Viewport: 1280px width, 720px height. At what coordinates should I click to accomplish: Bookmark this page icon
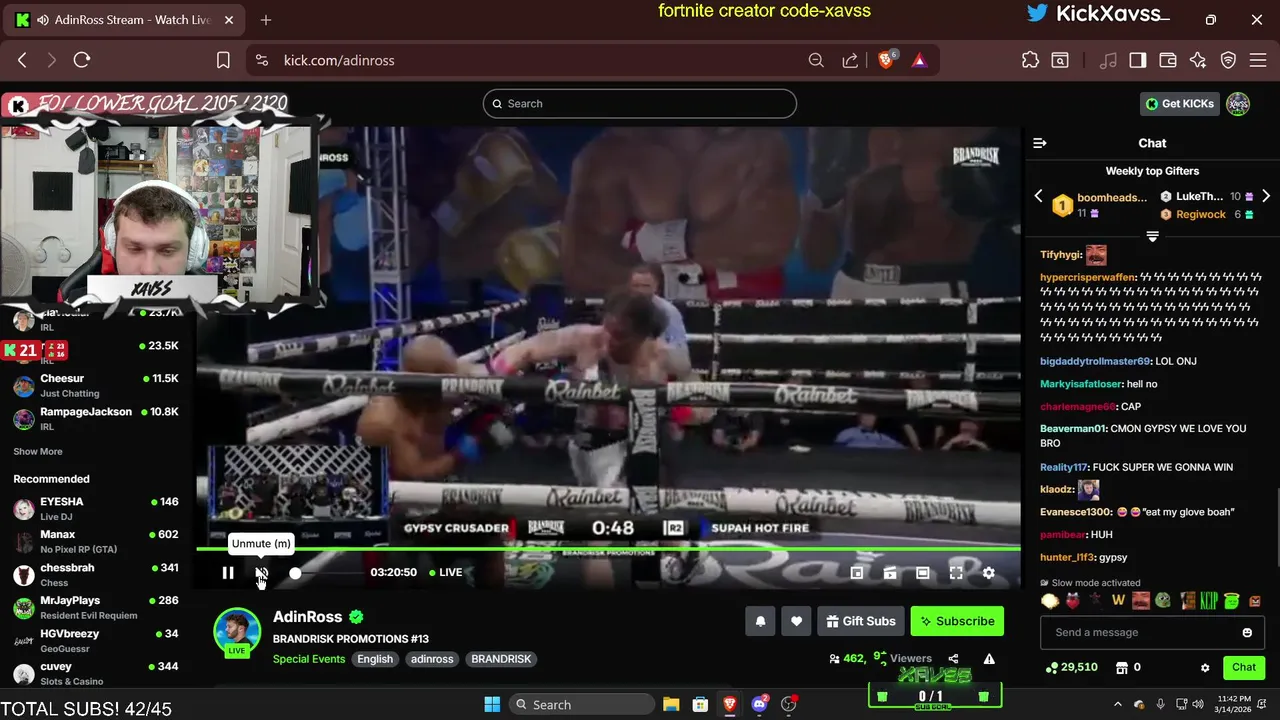pyautogui.click(x=223, y=60)
